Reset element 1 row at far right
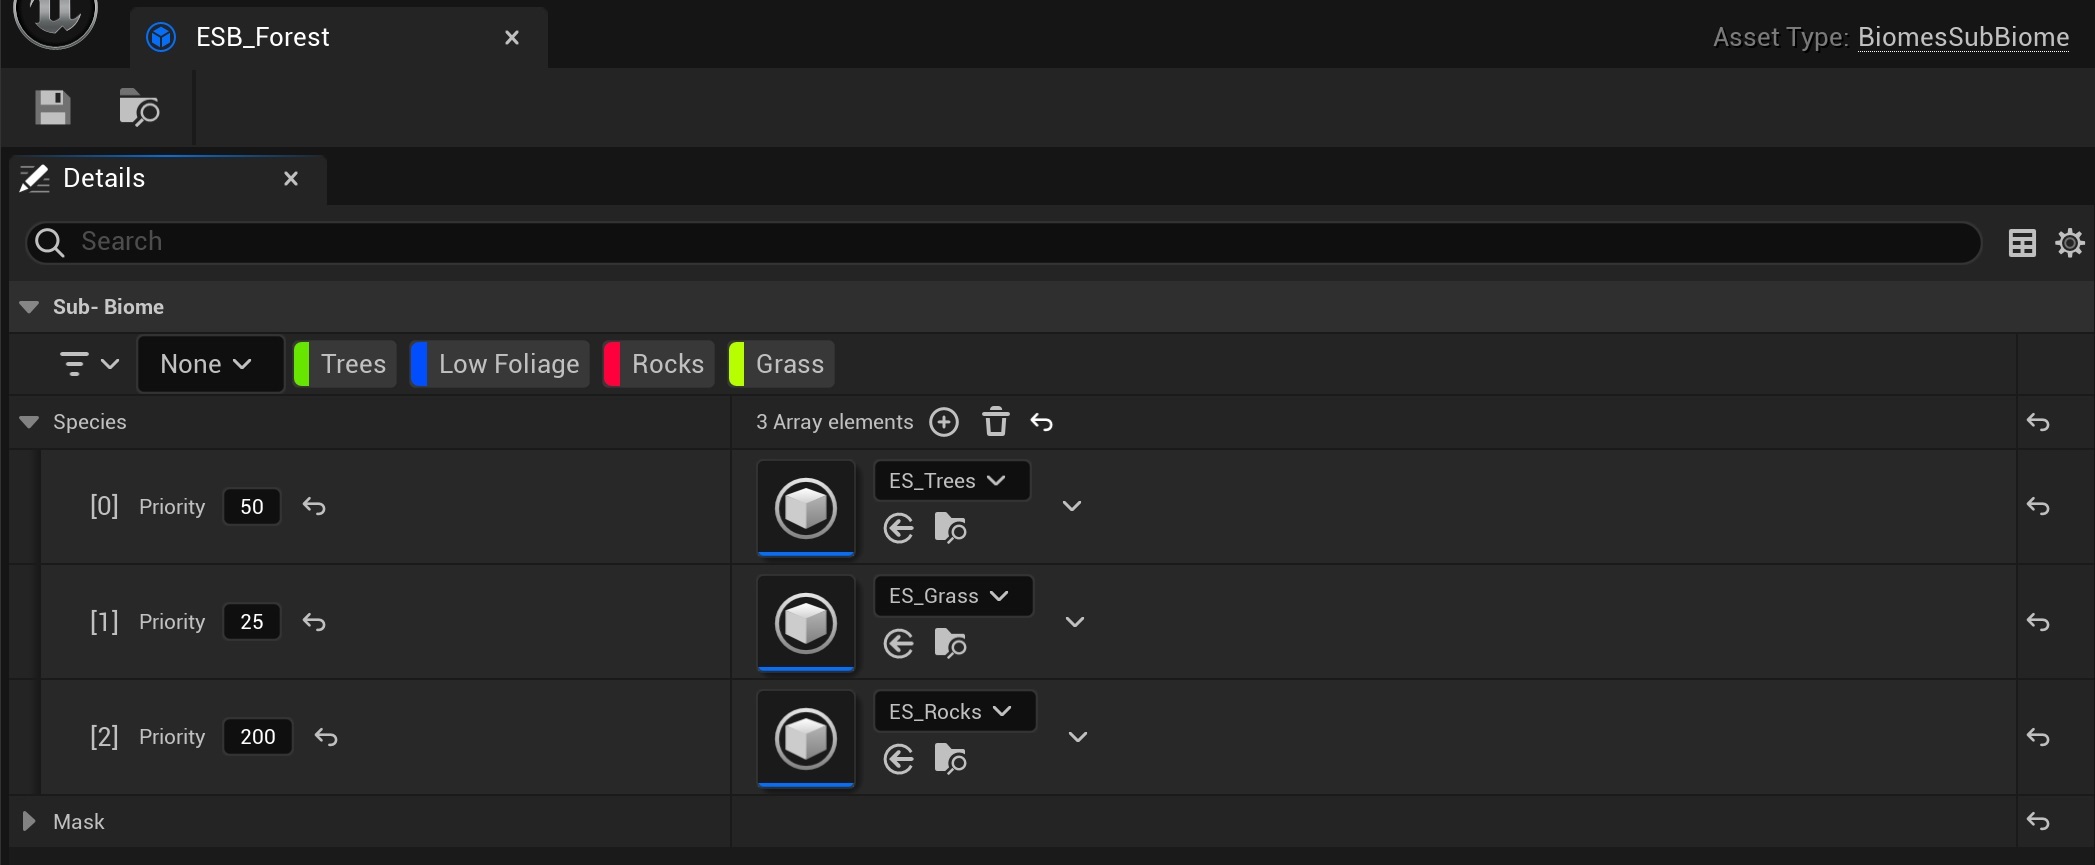This screenshot has height=865, width=2095. click(x=2038, y=622)
